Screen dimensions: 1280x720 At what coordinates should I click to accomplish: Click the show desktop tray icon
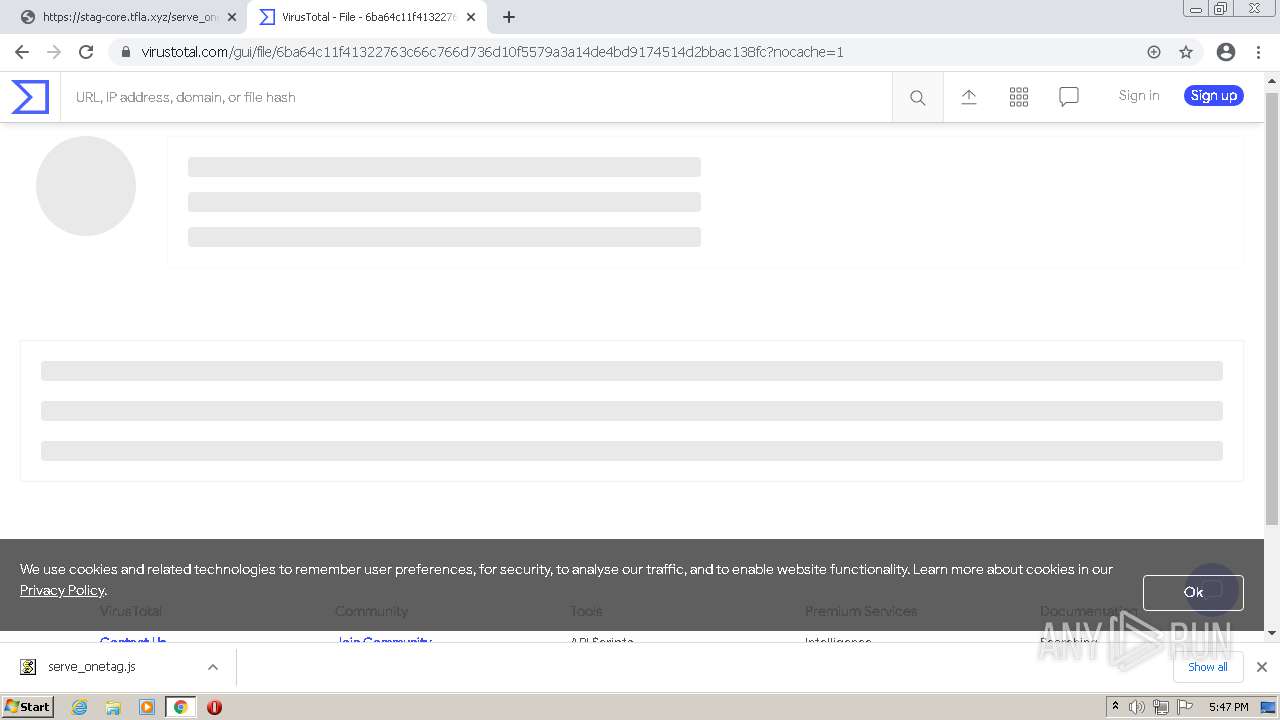pos(1268,707)
